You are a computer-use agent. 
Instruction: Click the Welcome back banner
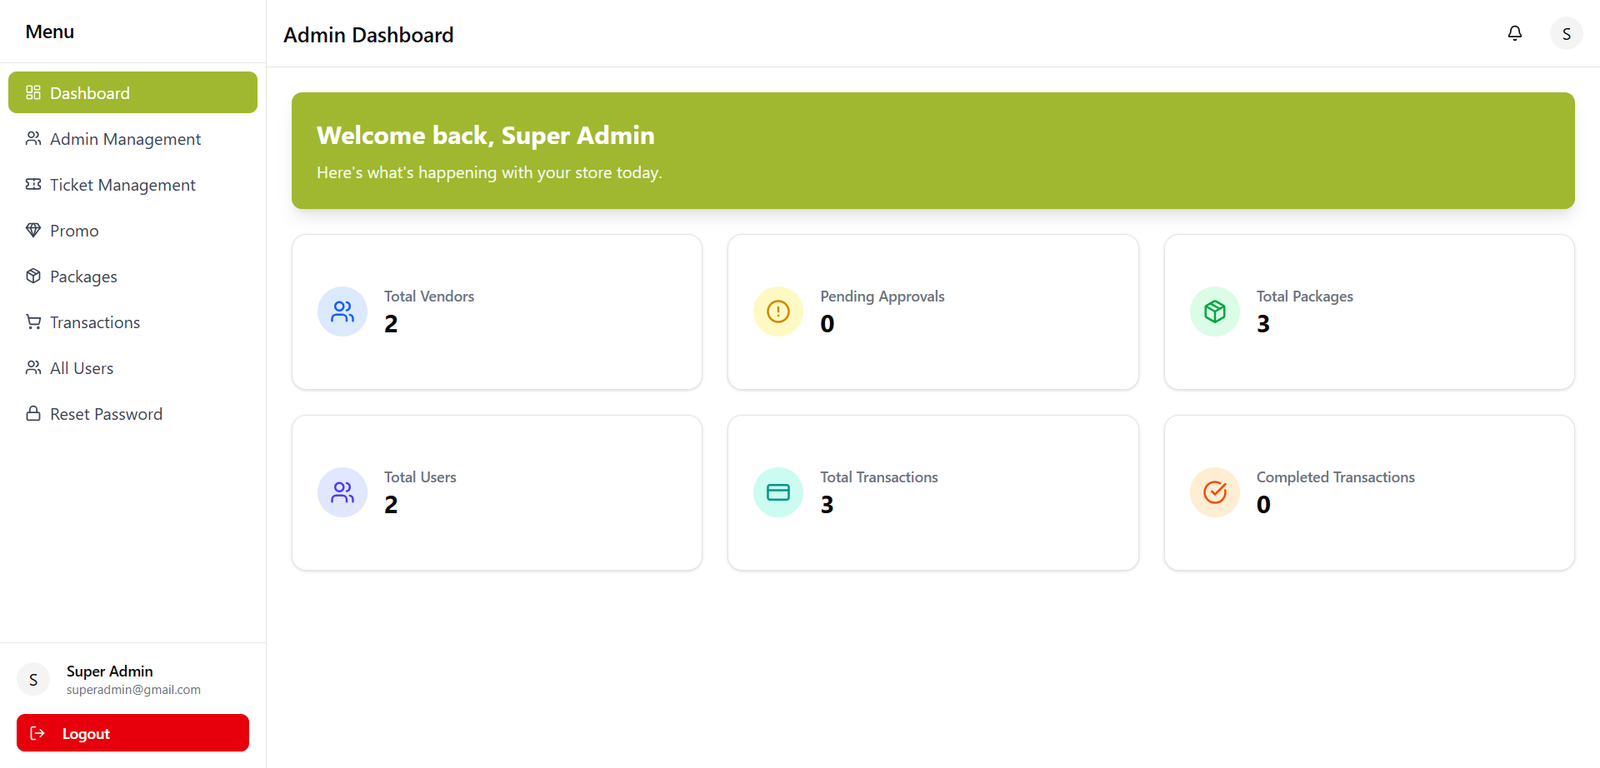tap(932, 151)
